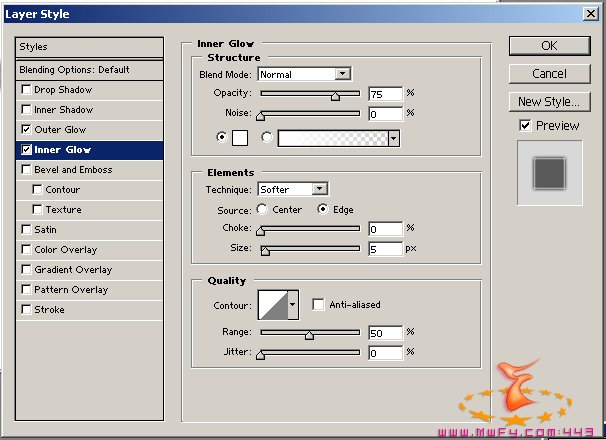The height and width of the screenshot is (440, 606).
Task: Enable the Inner Shadow checkbox
Action: coord(26,110)
